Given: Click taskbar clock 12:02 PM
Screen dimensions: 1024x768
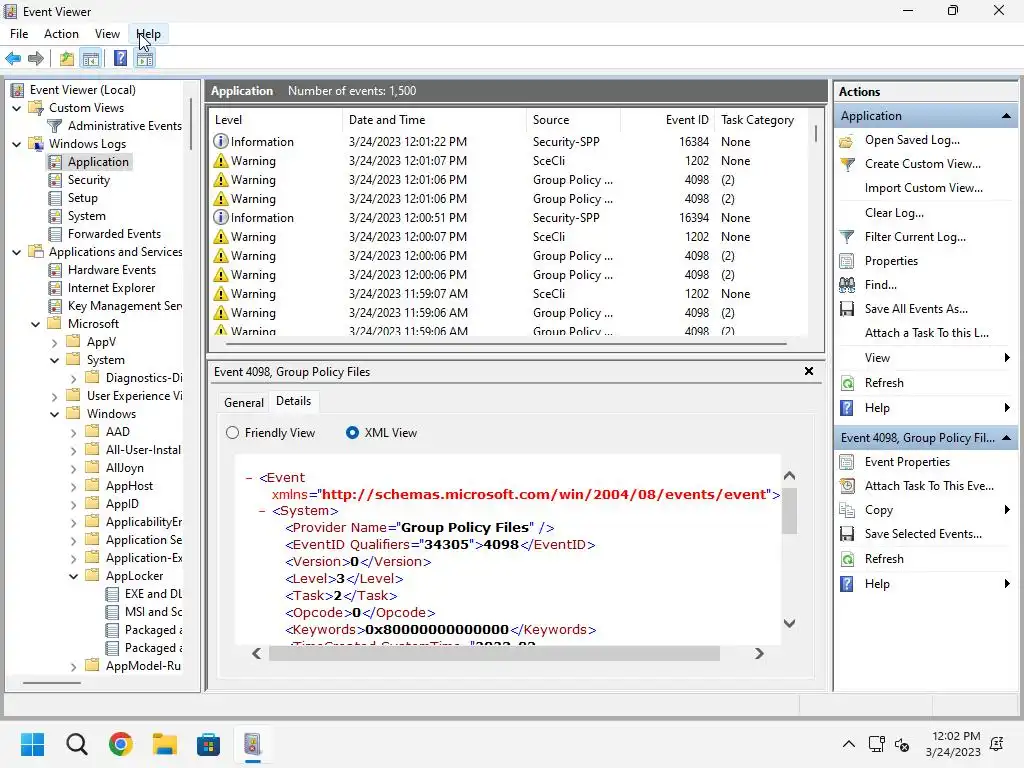Looking at the screenshot, I should coord(953,744).
